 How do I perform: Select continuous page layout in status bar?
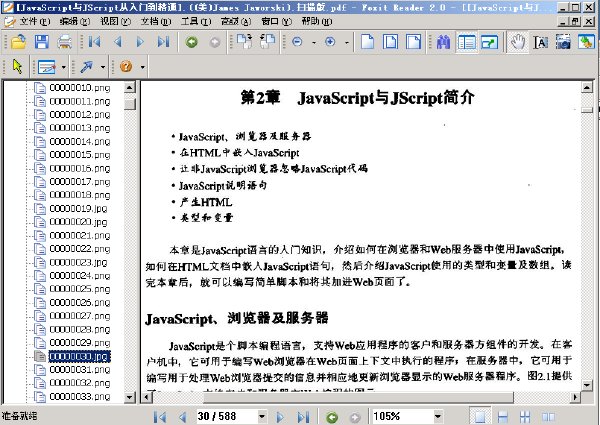502,417
